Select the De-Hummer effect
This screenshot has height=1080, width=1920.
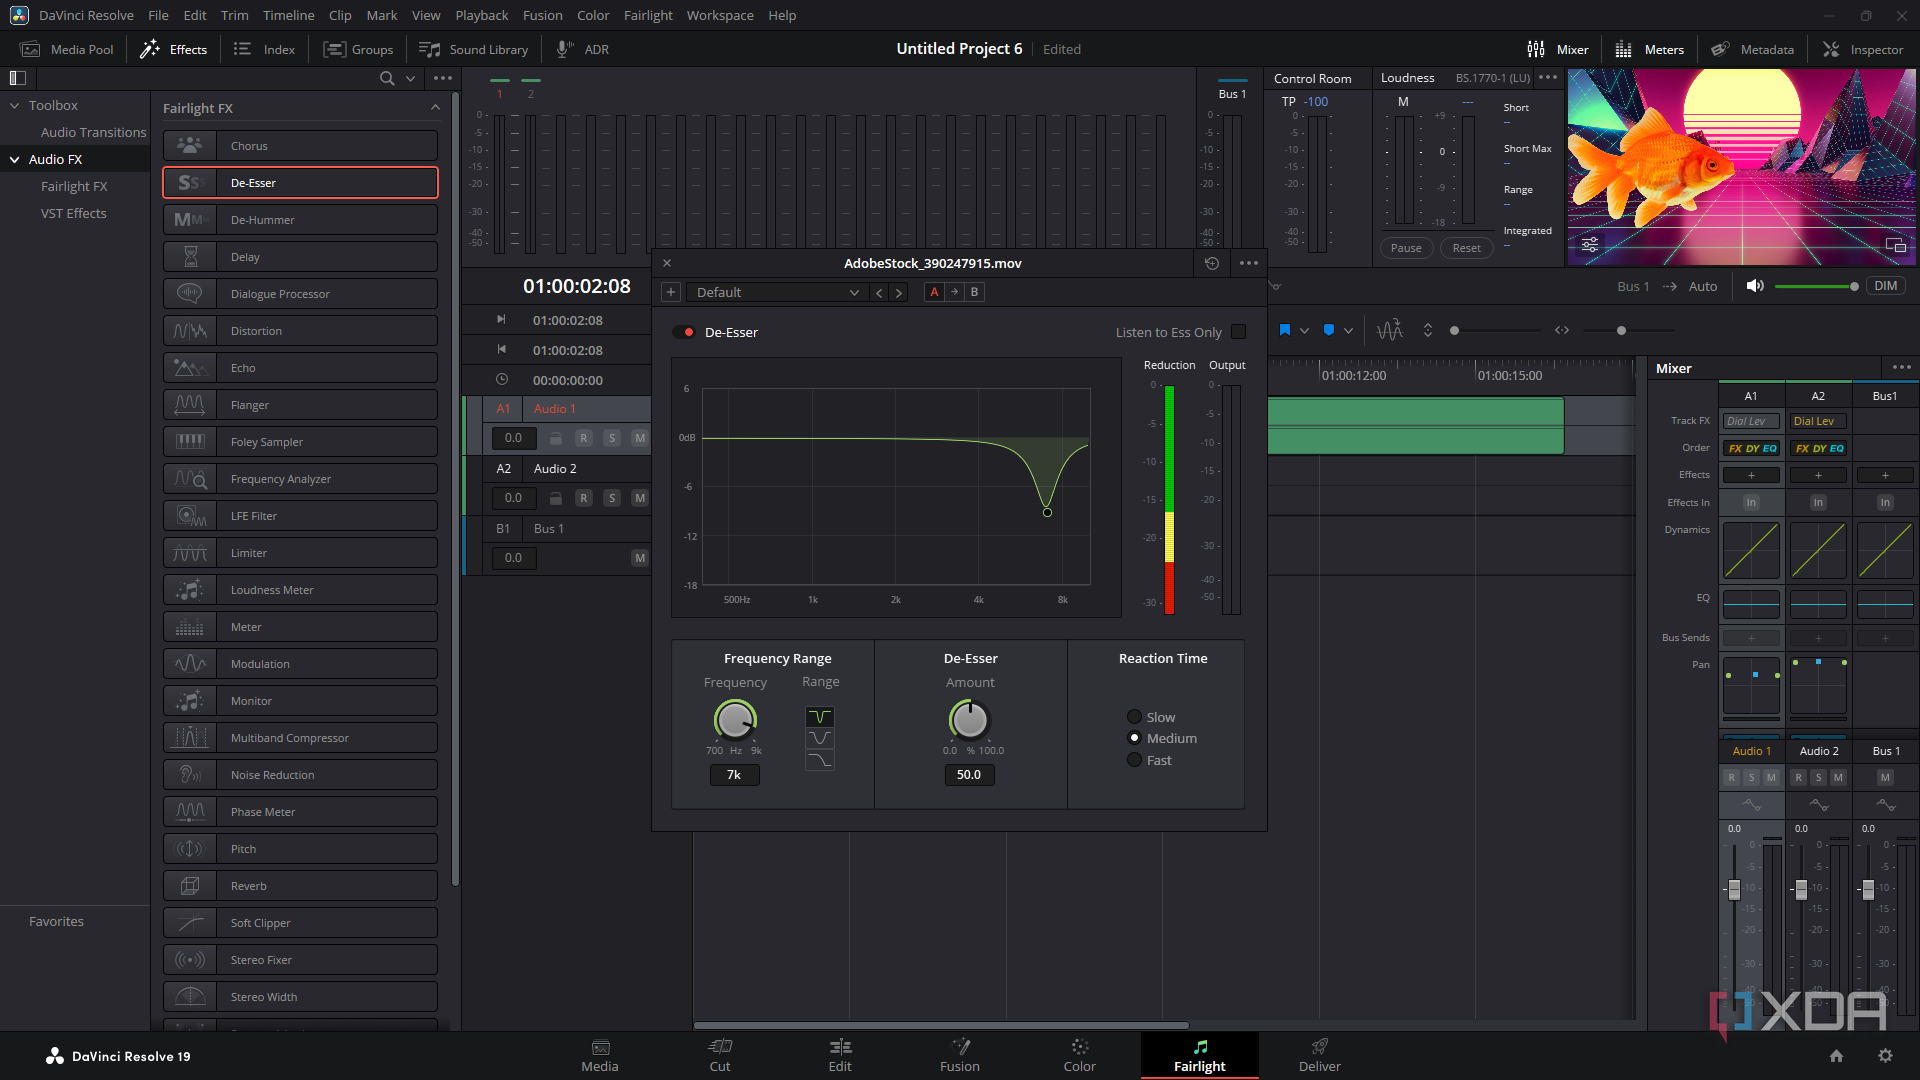(301, 220)
